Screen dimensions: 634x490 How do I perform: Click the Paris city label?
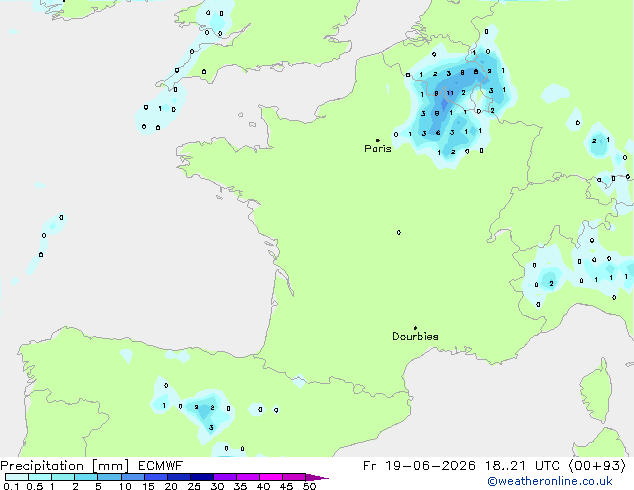pos(378,149)
